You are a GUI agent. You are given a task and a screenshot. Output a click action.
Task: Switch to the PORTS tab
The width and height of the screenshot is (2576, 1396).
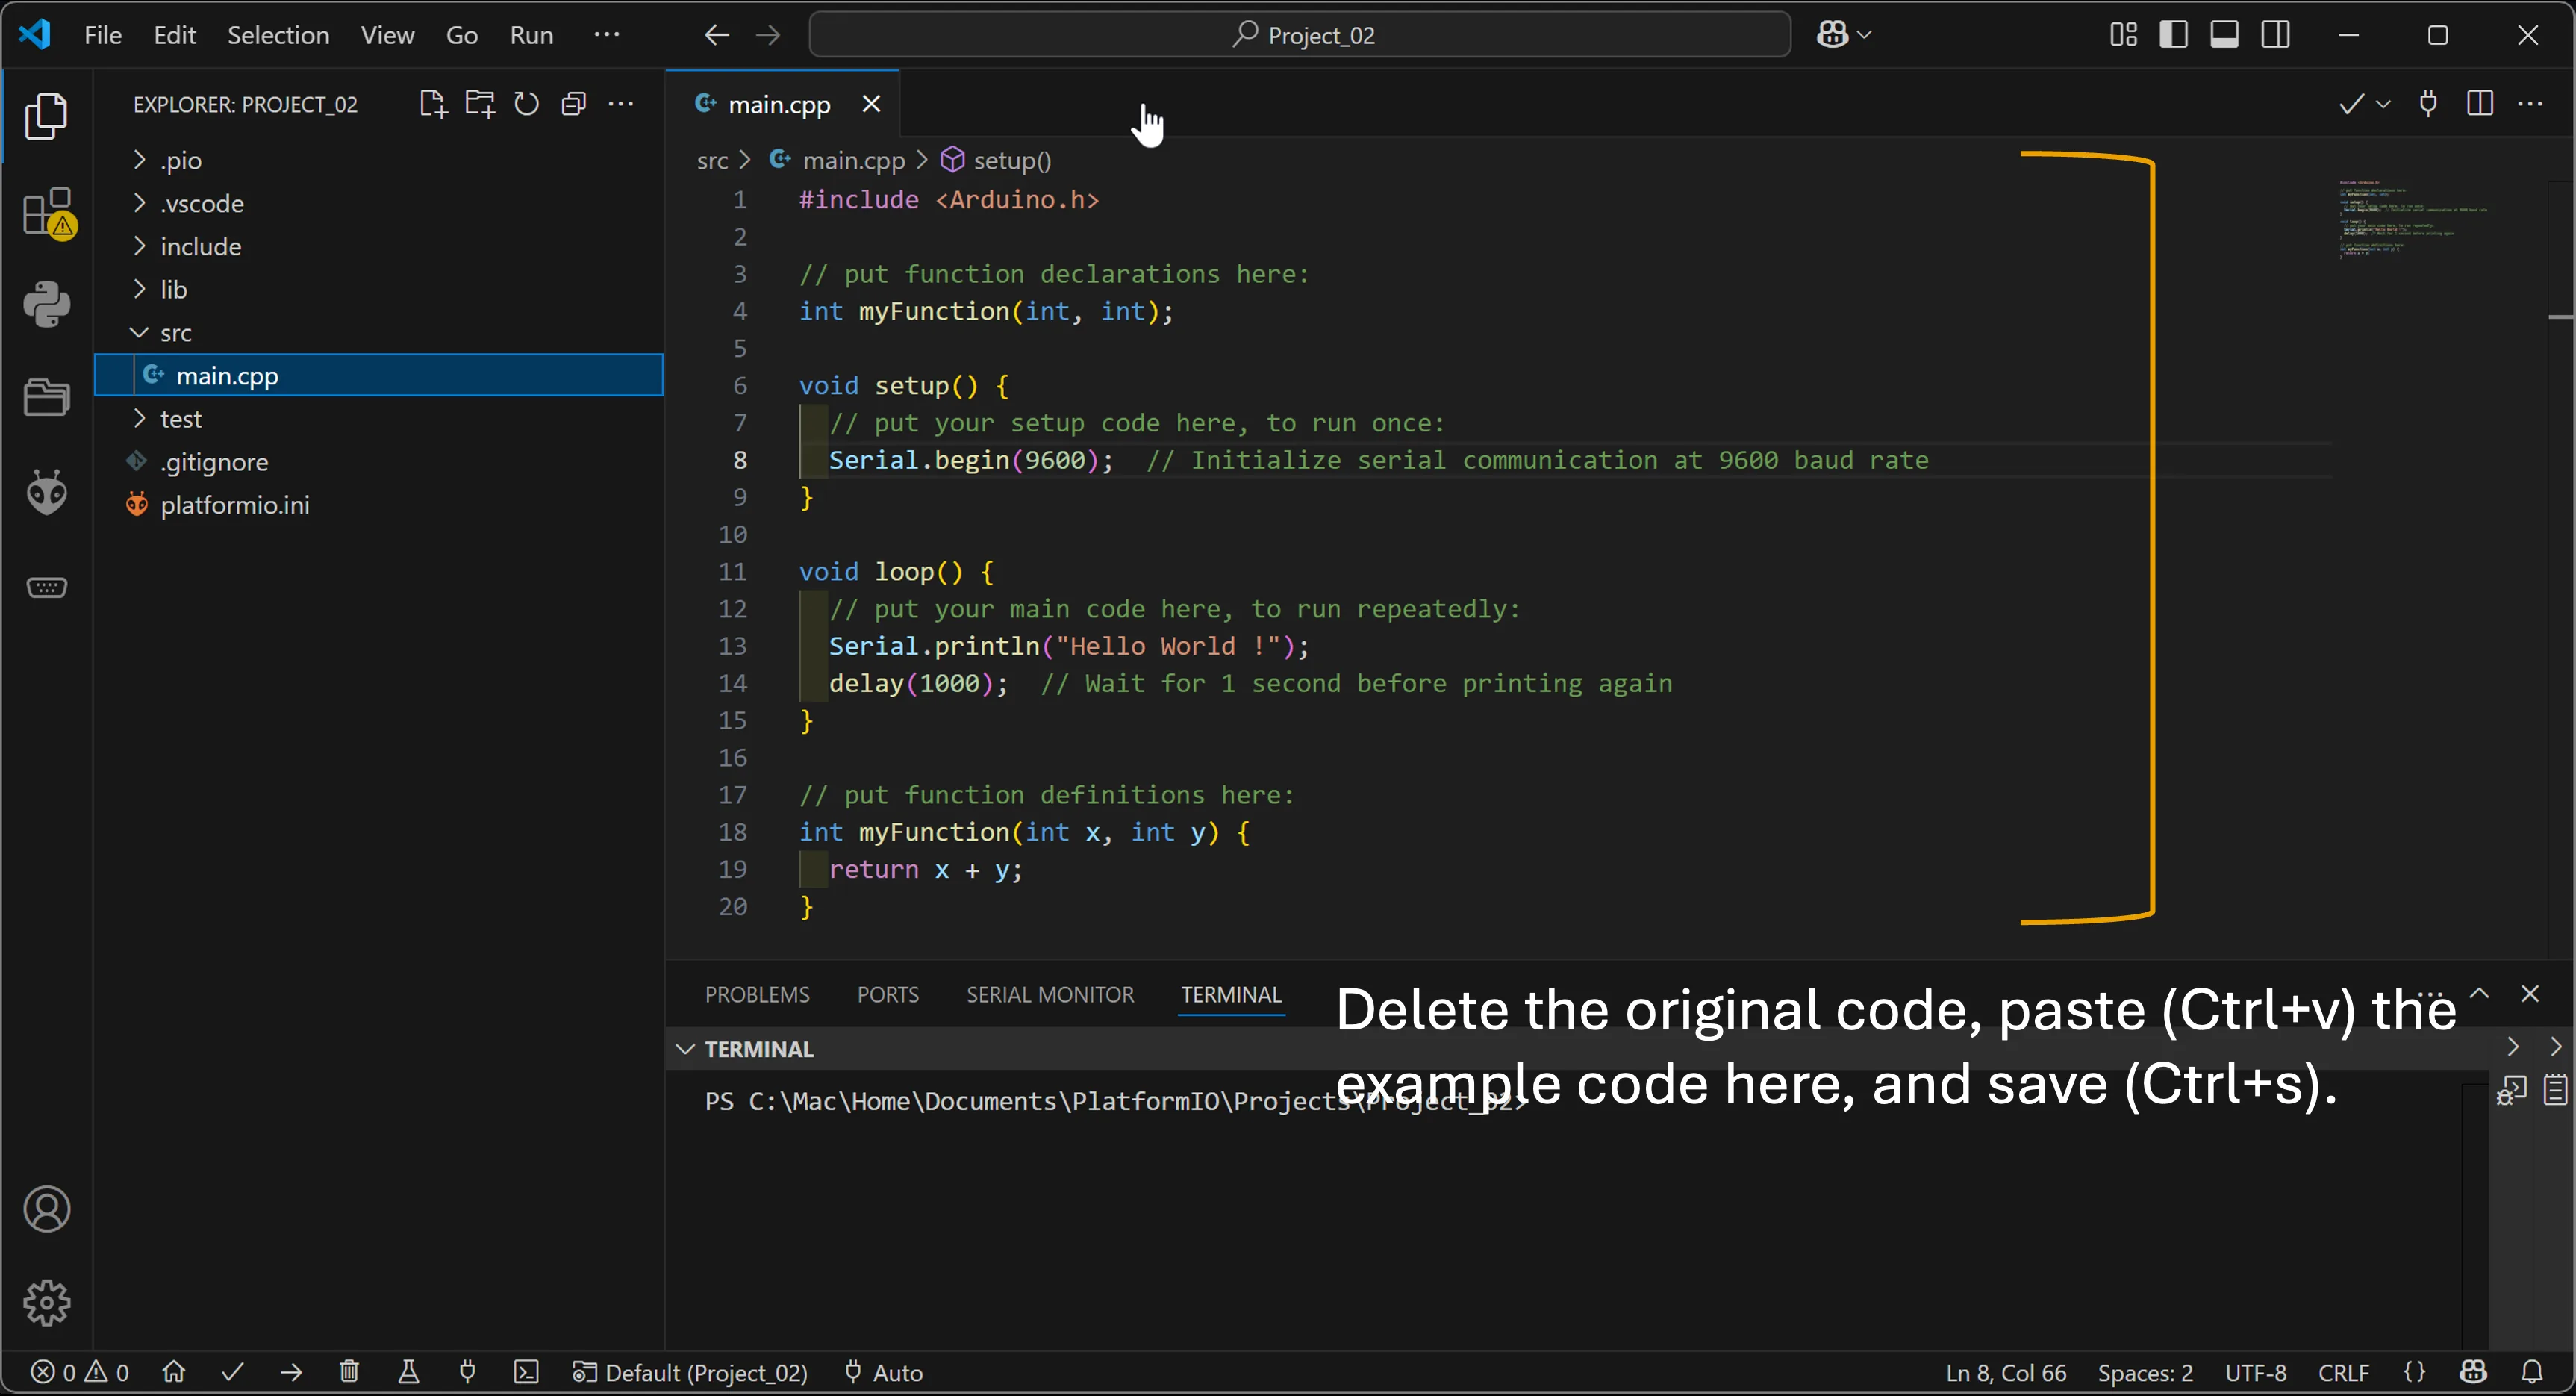click(x=887, y=995)
